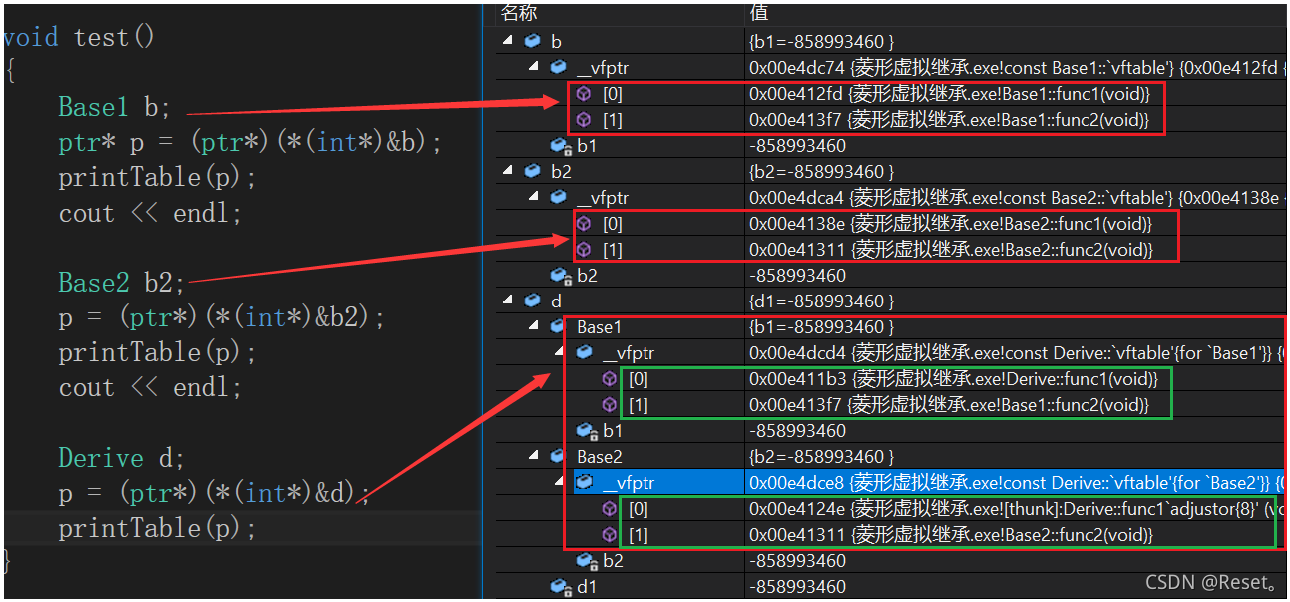Click the d1 field icon

pyautogui.click(x=560, y=586)
